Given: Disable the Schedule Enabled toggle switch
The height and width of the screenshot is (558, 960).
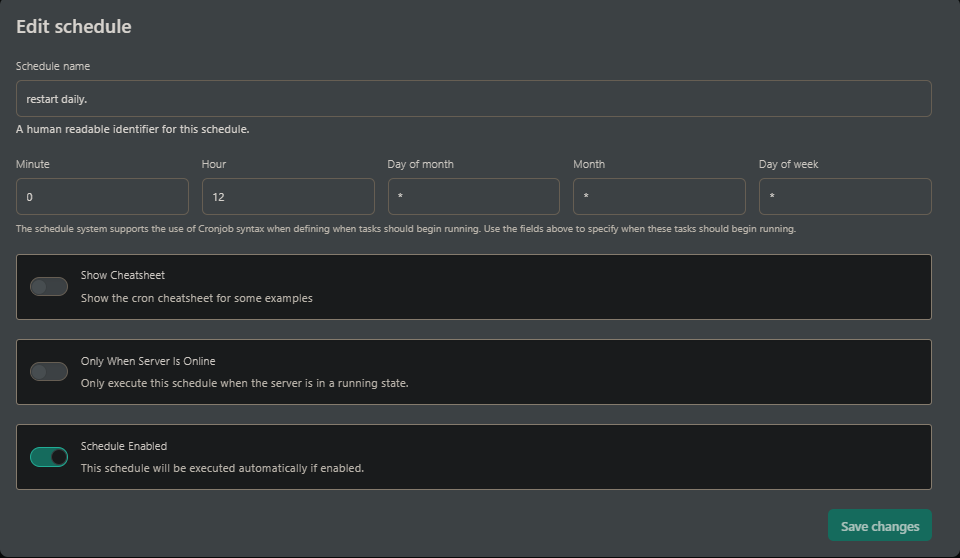Looking at the screenshot, I should point(49,457).
